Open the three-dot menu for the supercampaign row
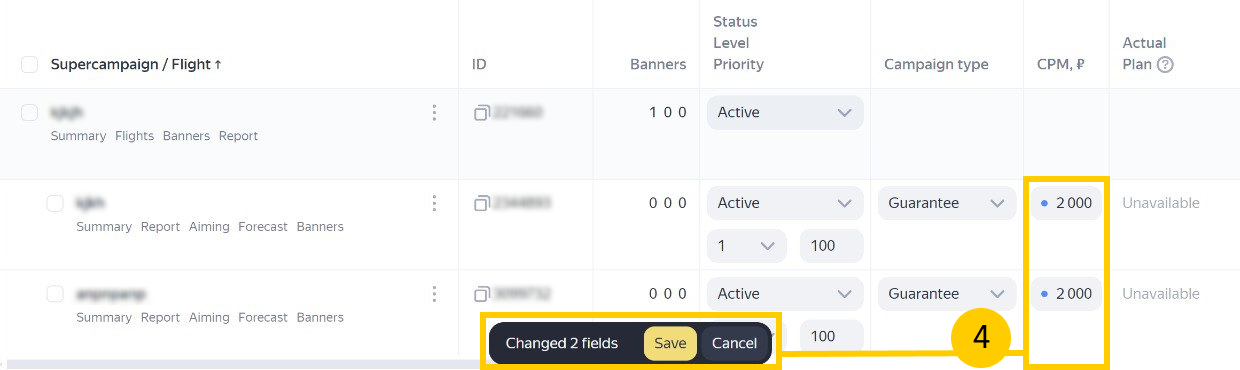The height and width of the screenshot is (370, 1240). 434,113
